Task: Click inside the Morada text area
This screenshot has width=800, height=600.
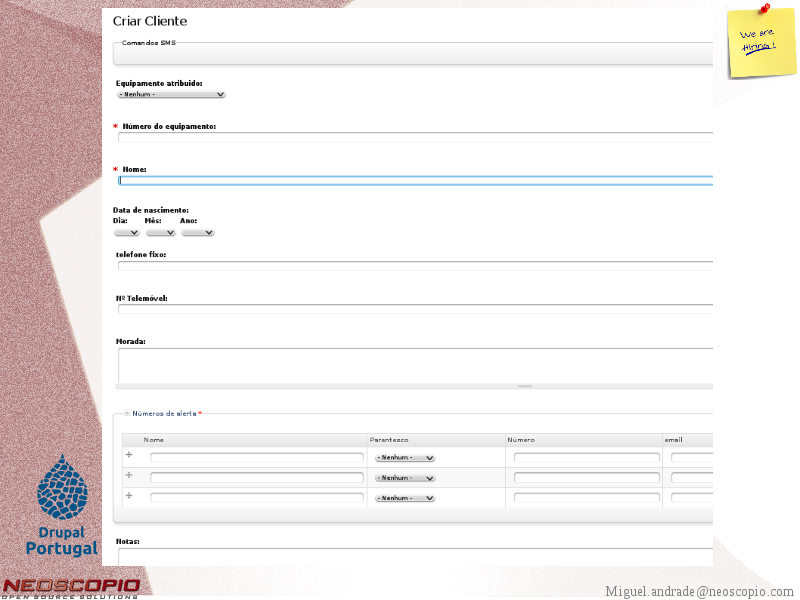Action: tap(415, 365)
